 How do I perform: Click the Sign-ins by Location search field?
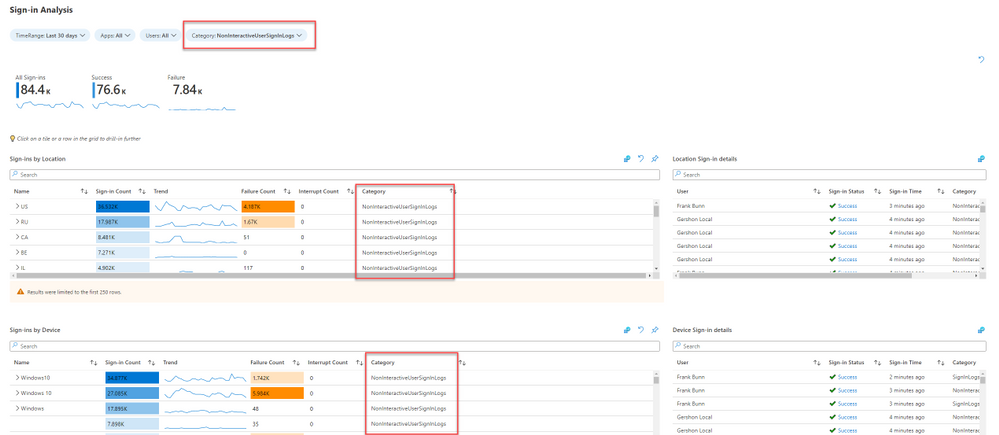pyautogui.click(x=334, y=175)
